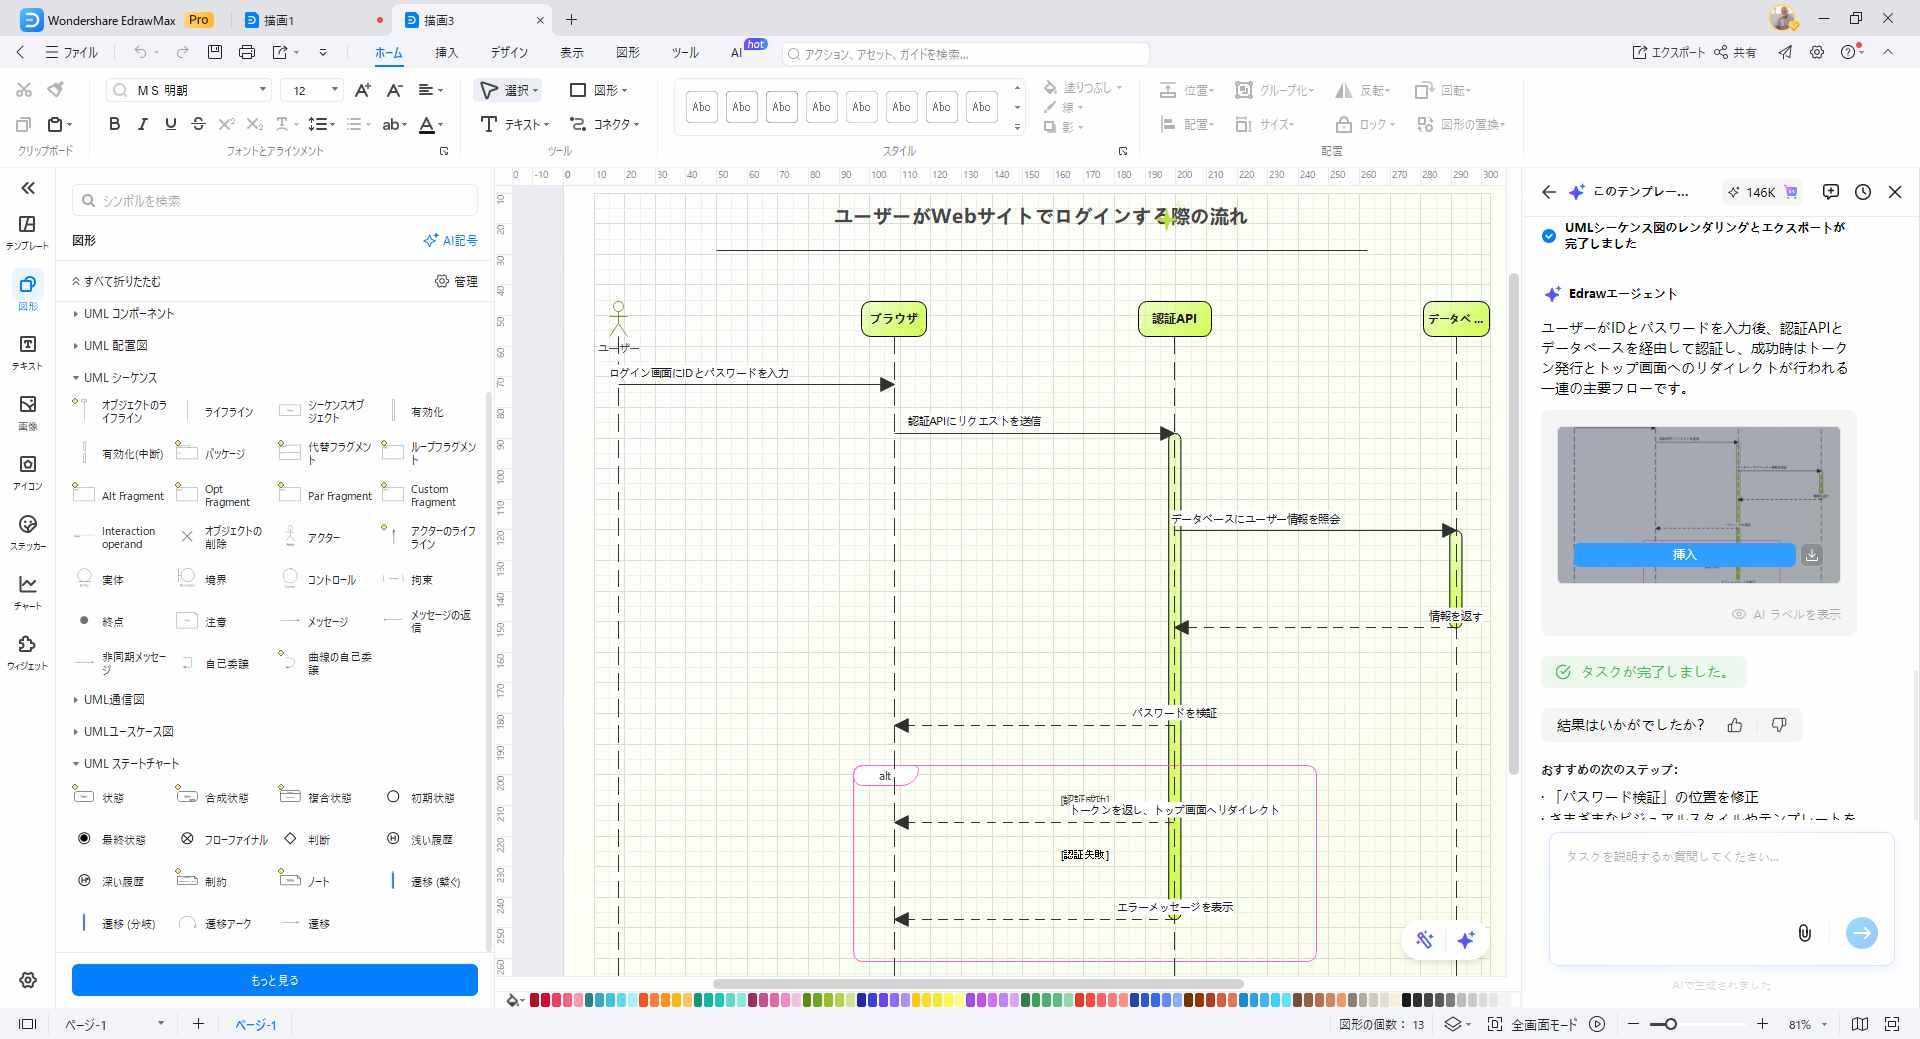Toggle AI ラベルを表示 visibility
The width and height of the screenshot is (1920, 1039).
[1786, 614]
